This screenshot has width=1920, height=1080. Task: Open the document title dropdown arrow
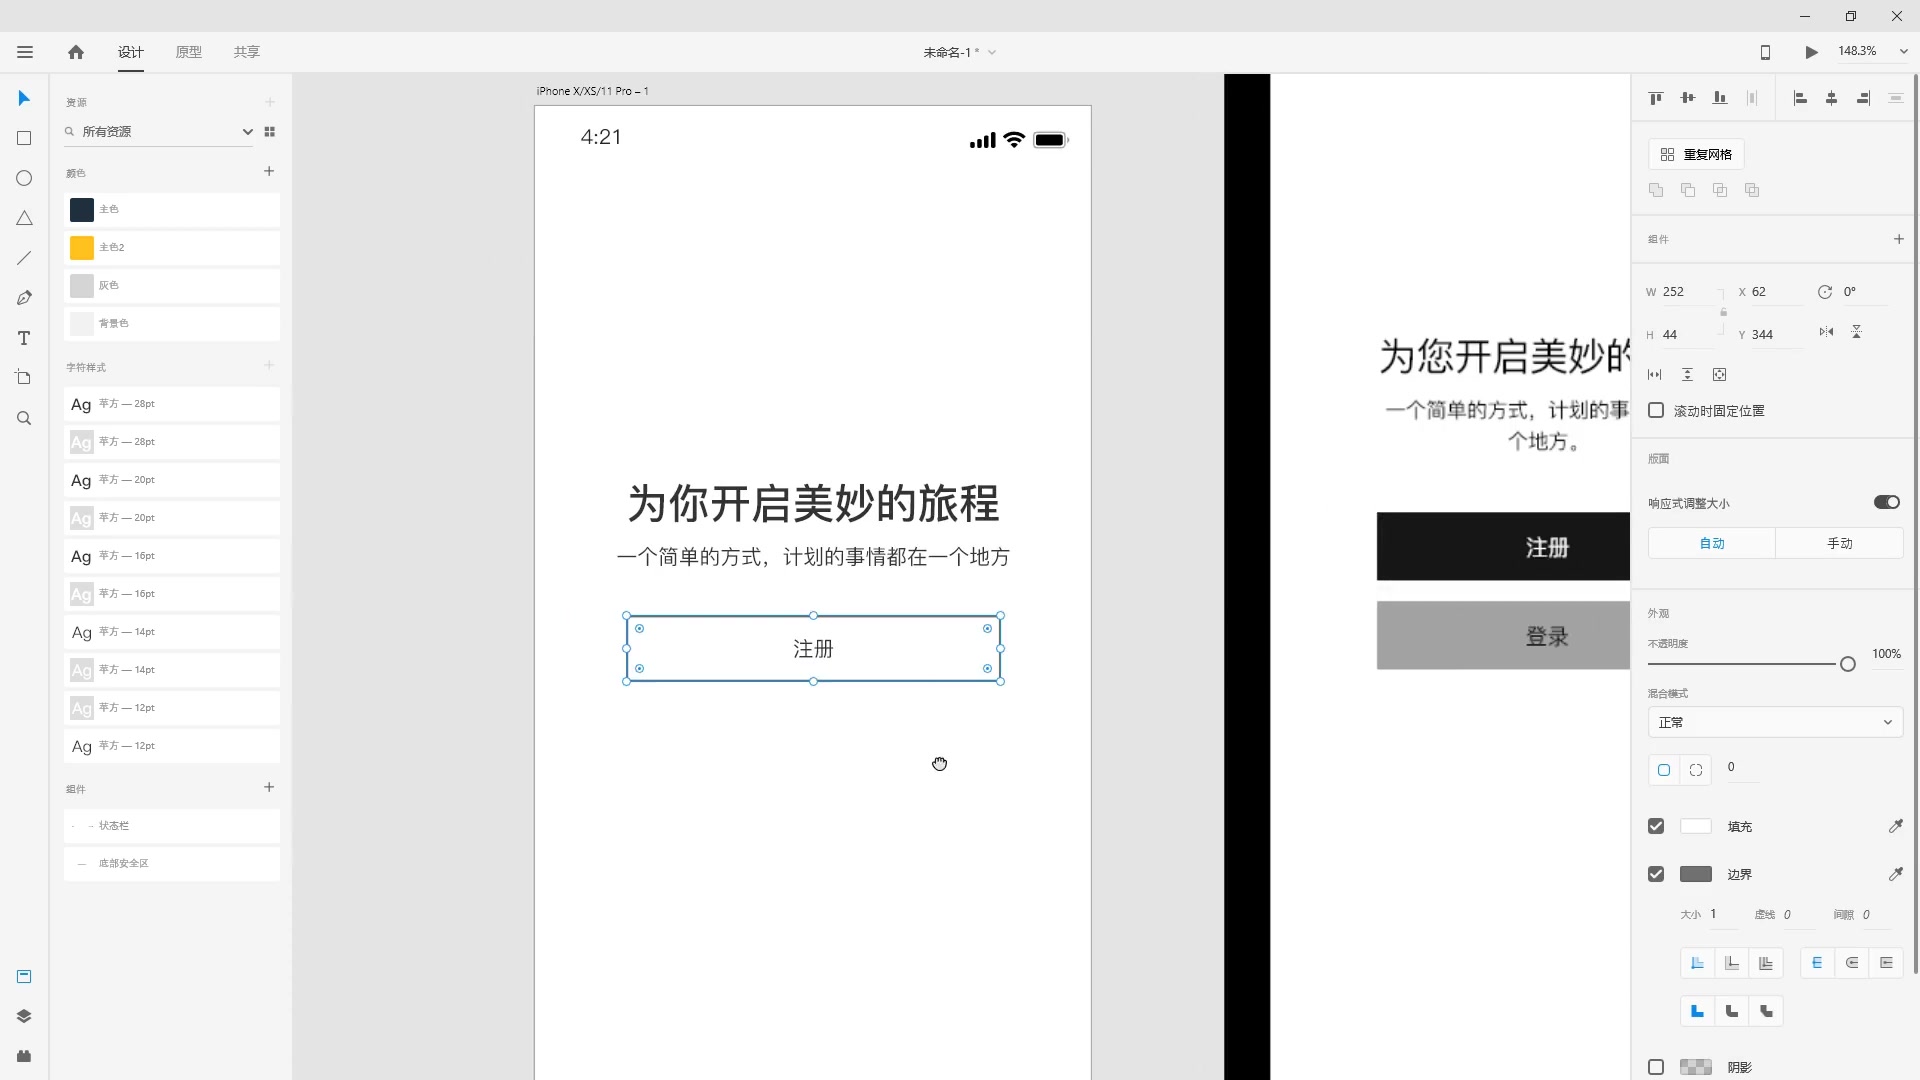(x=992, y=52)
